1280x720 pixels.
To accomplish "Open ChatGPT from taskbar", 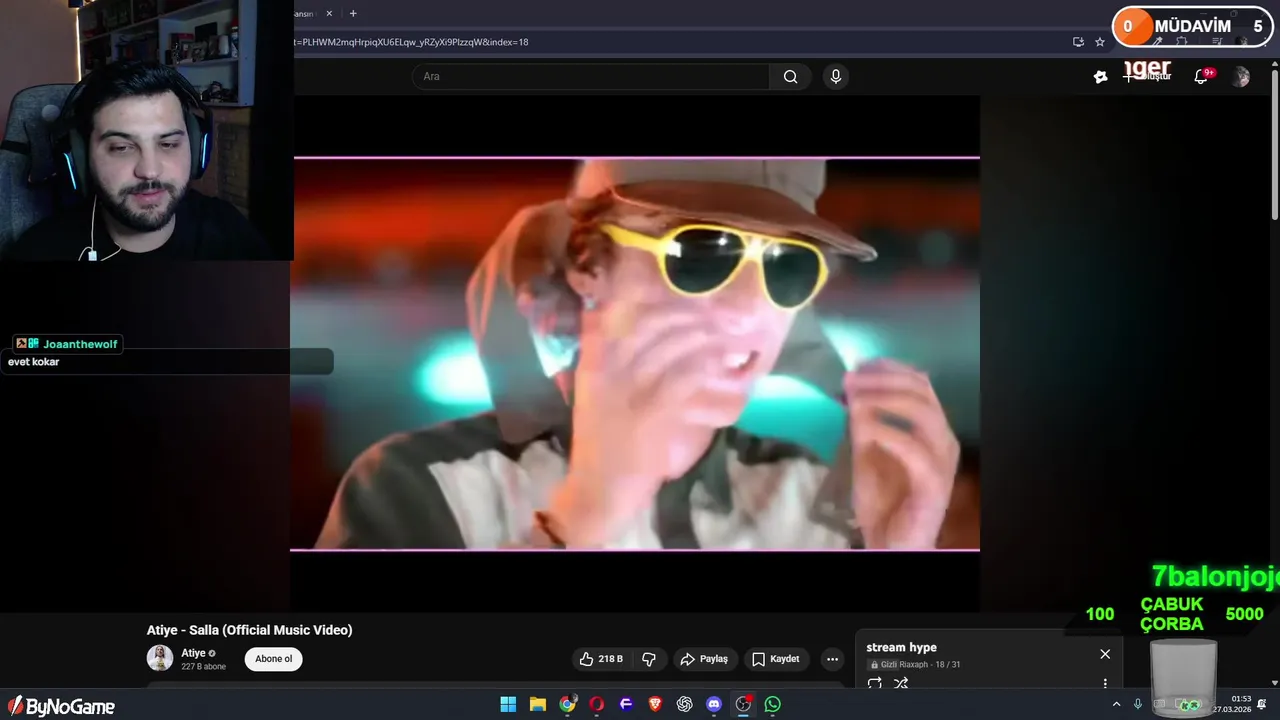I will point(685,704).
